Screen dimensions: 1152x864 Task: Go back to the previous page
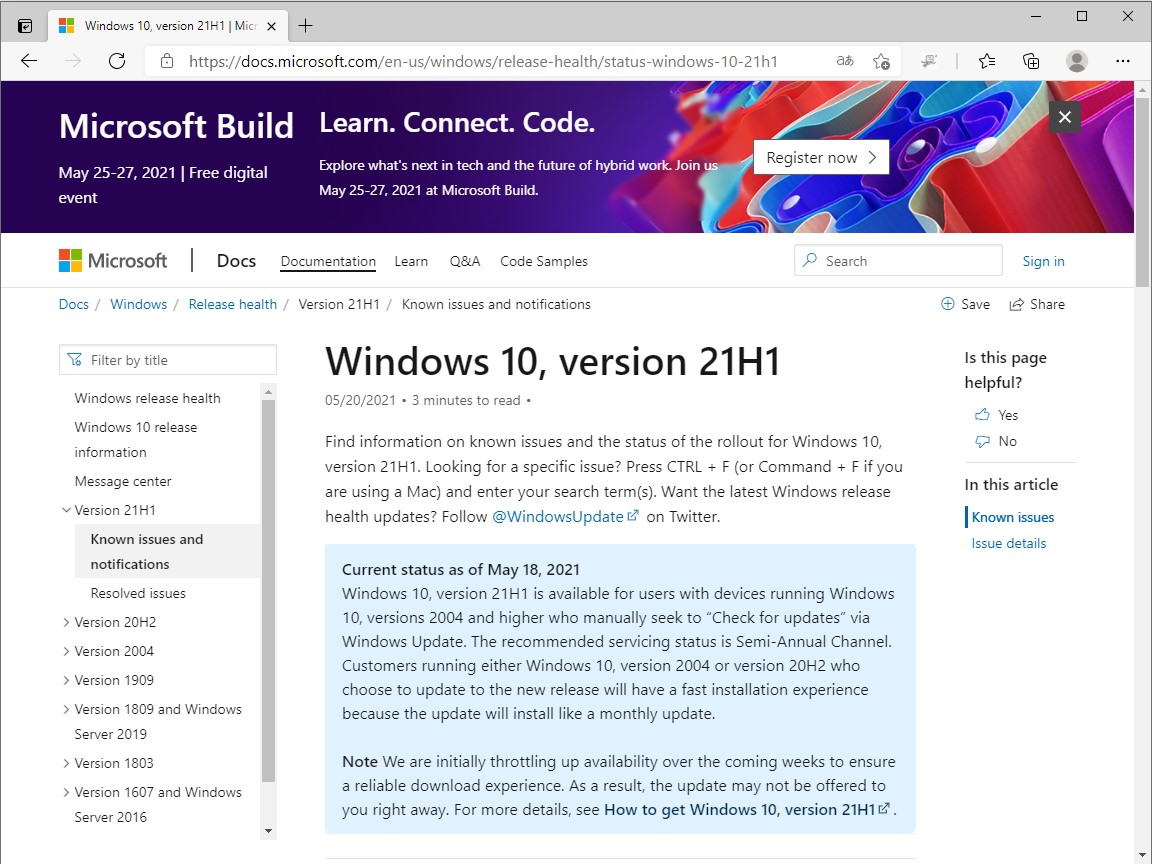click(28, 61)
